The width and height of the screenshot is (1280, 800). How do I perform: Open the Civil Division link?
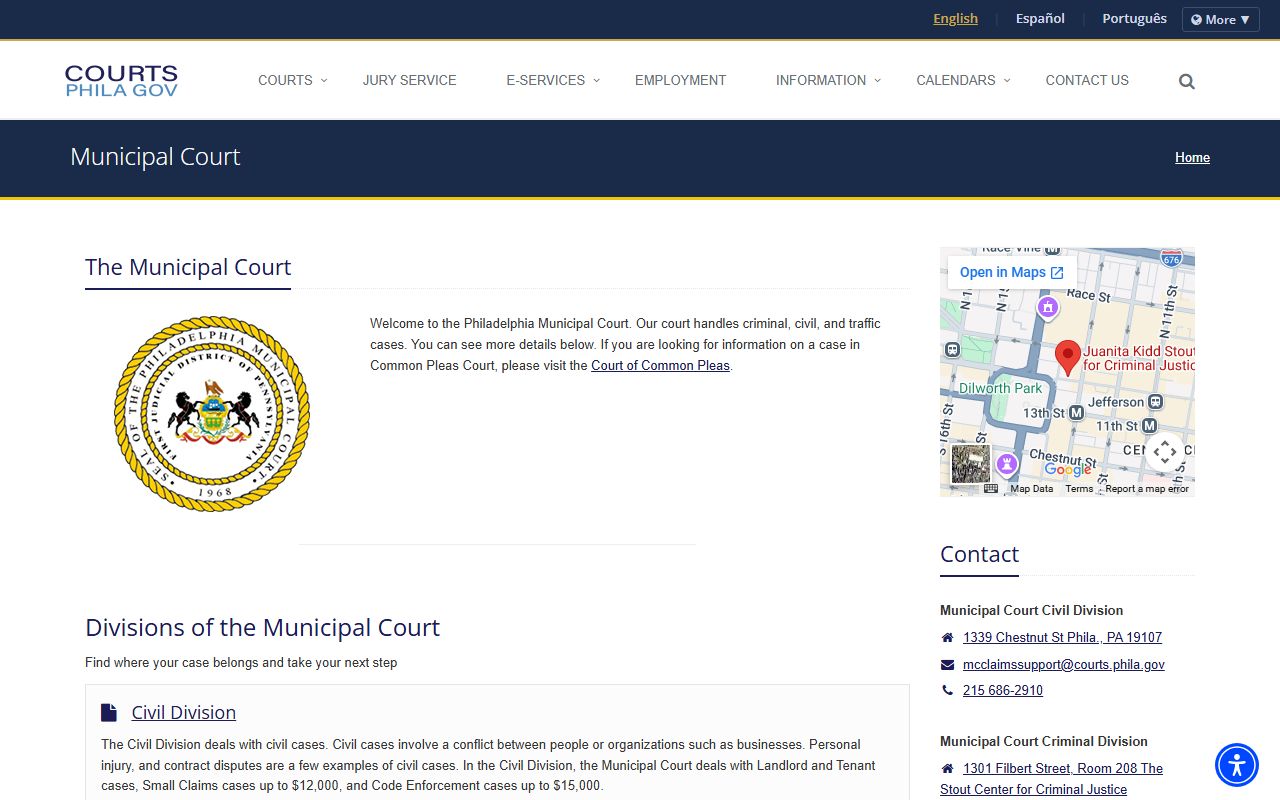(183, 713)
